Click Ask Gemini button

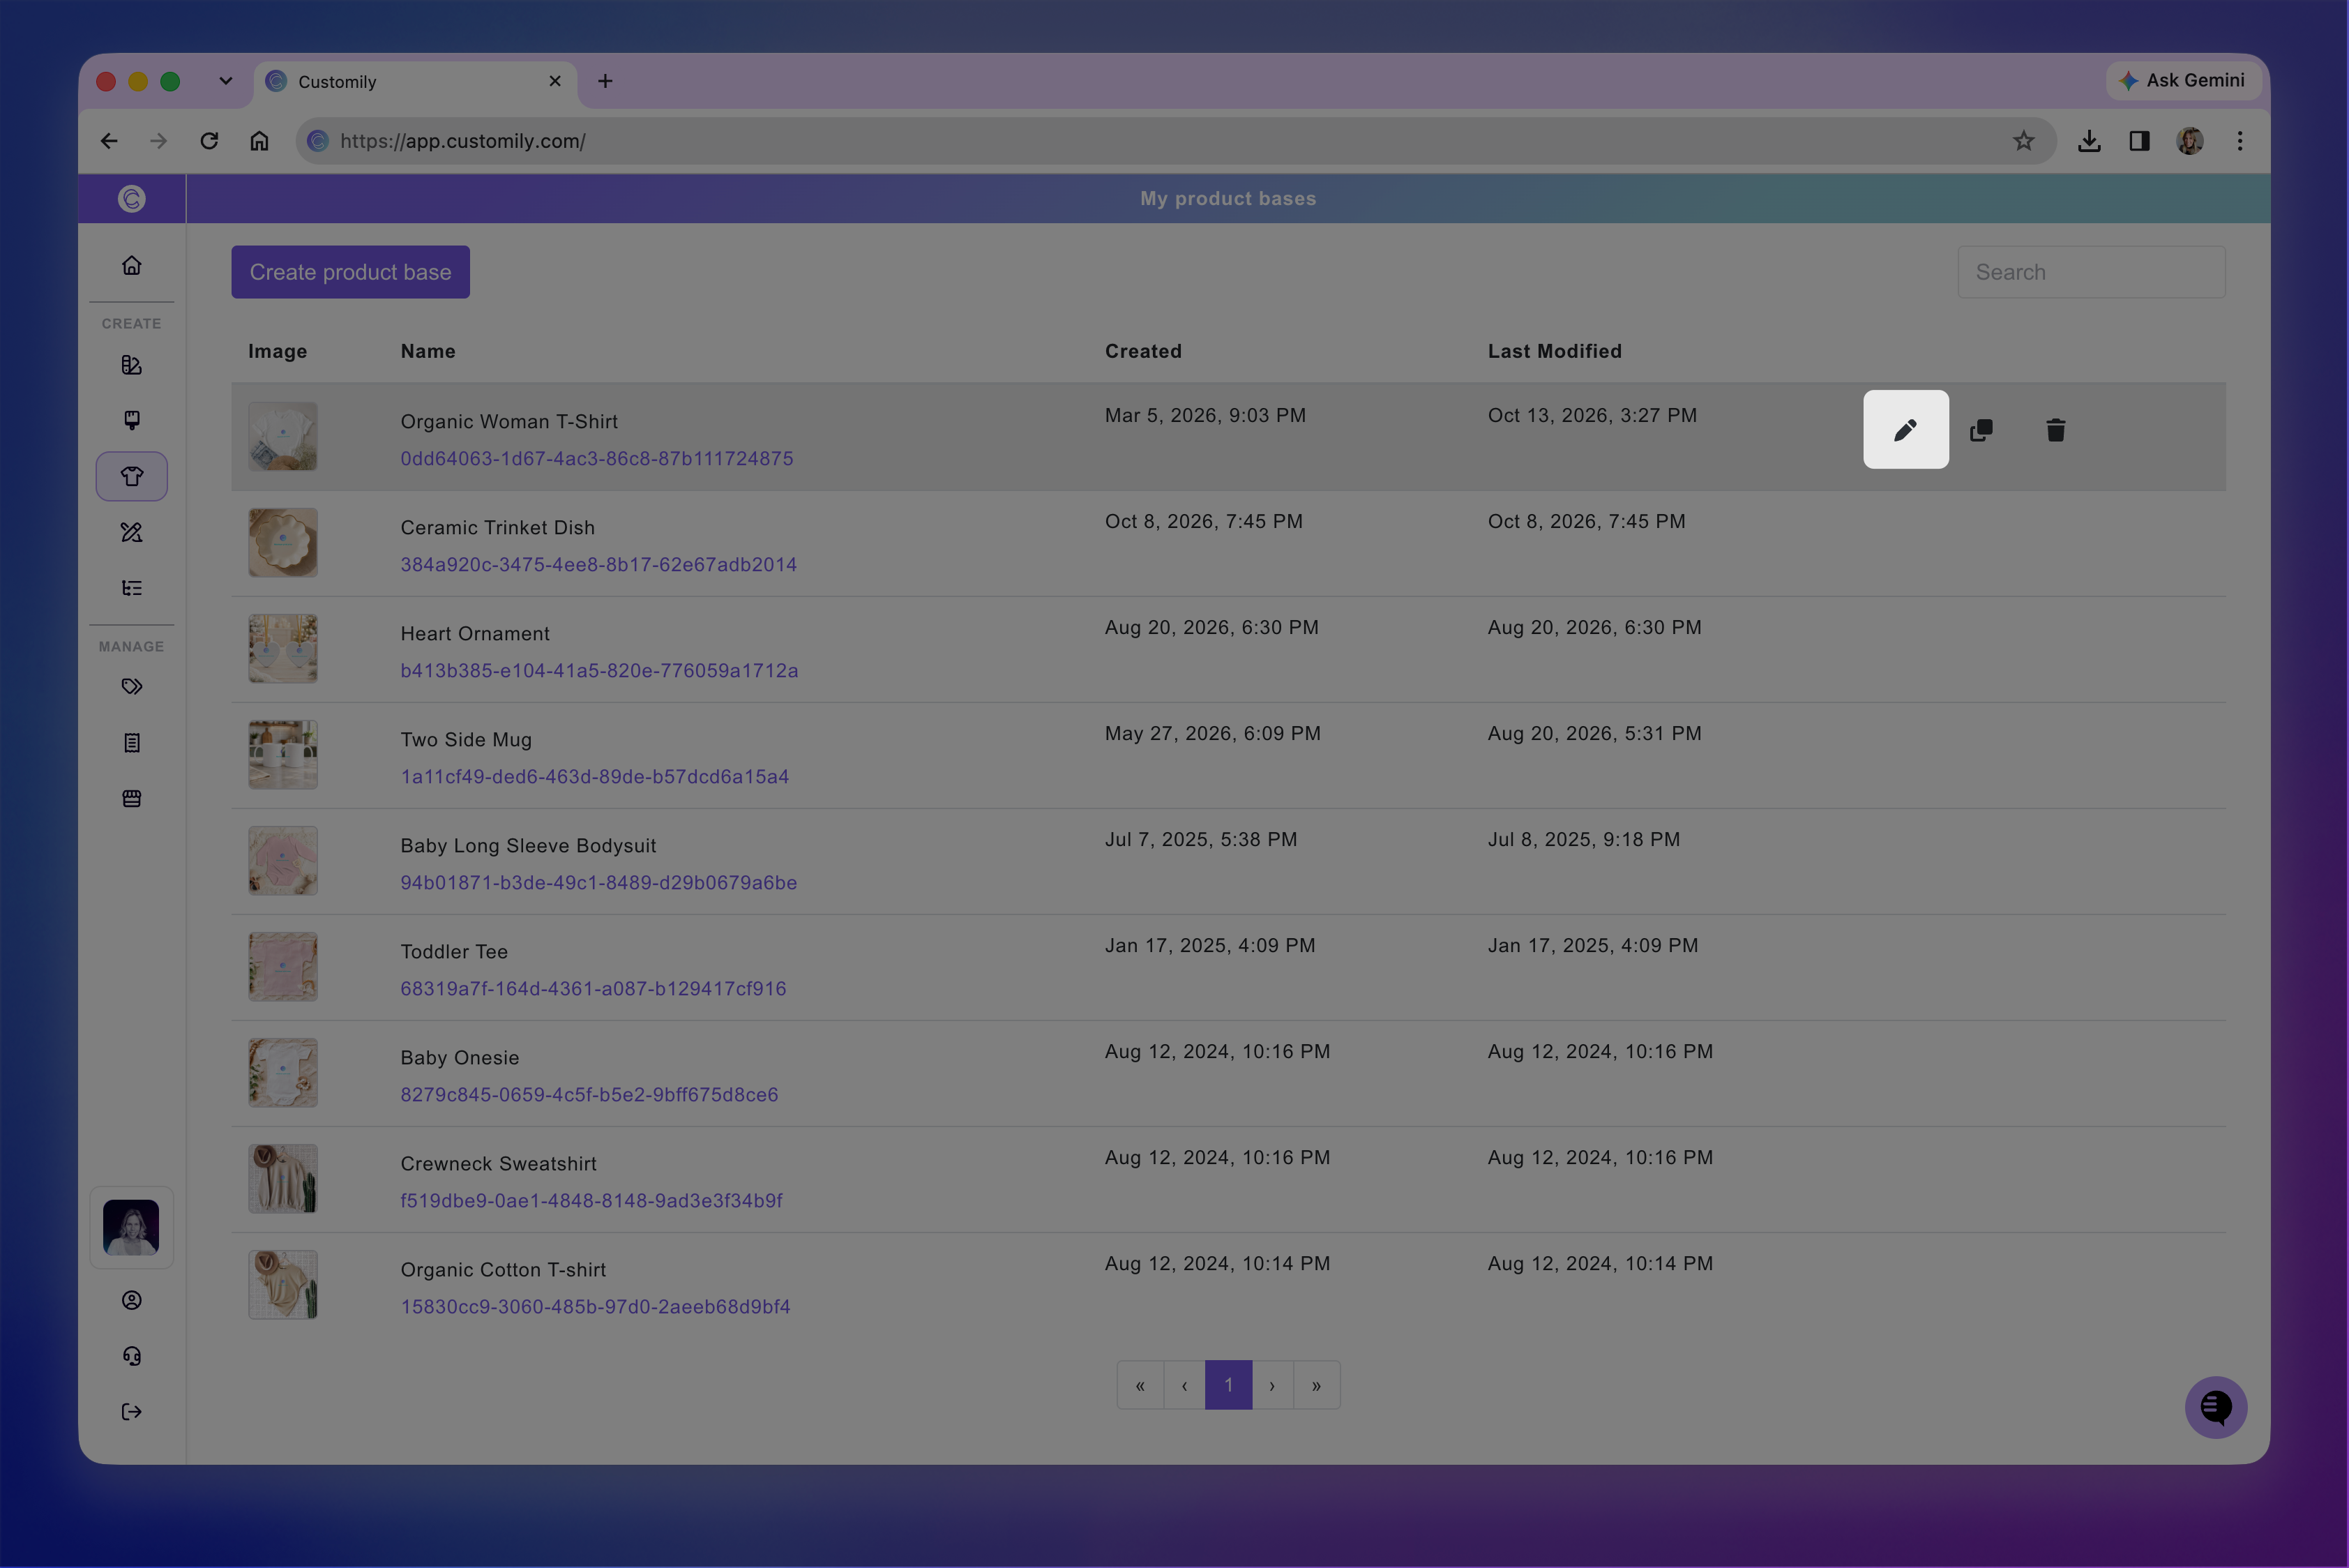point(2183,80)
